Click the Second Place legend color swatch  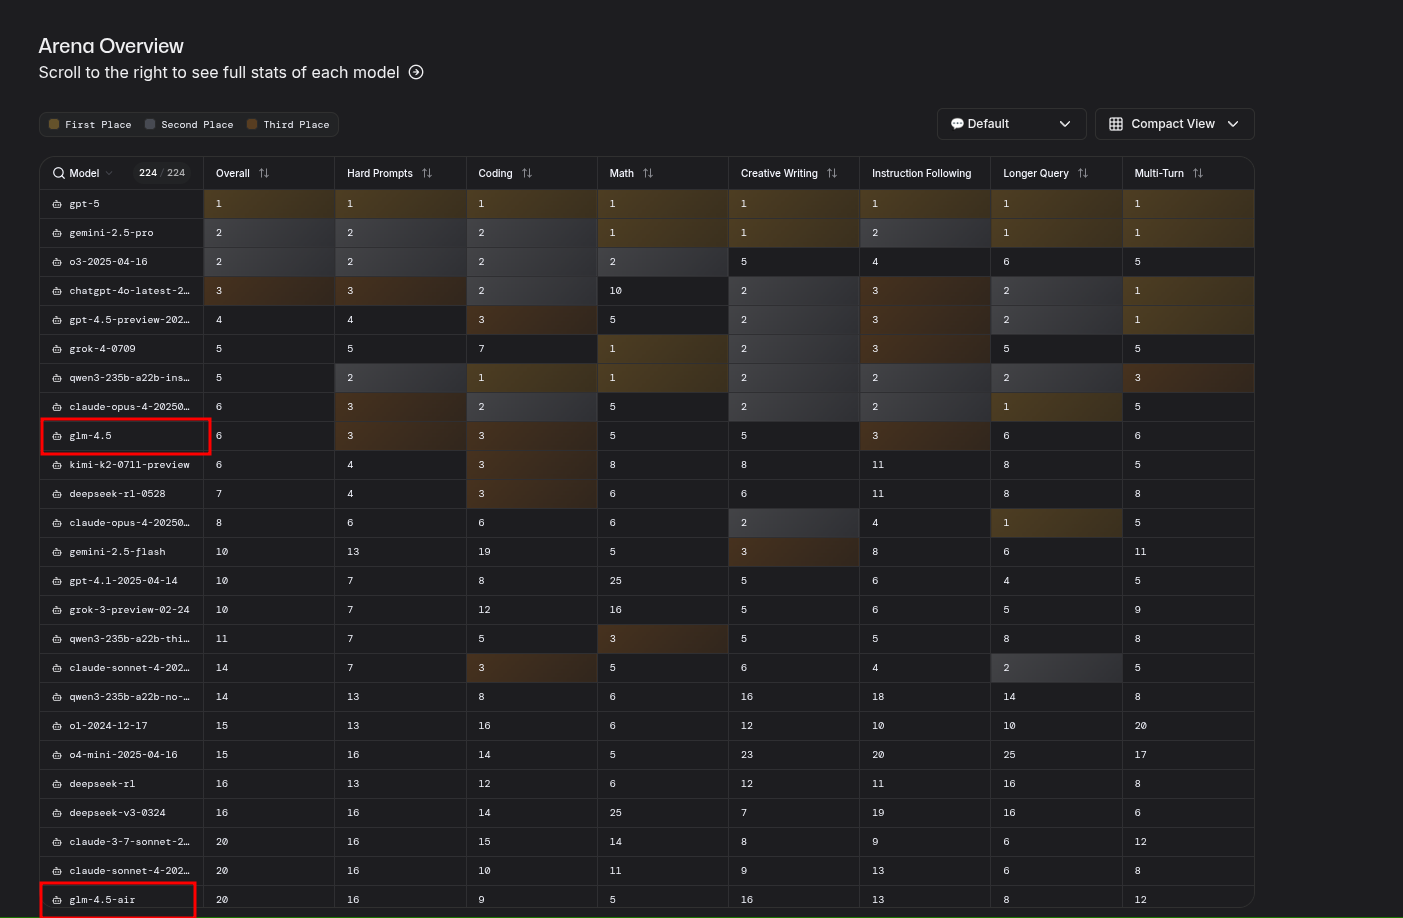point(150,124)
